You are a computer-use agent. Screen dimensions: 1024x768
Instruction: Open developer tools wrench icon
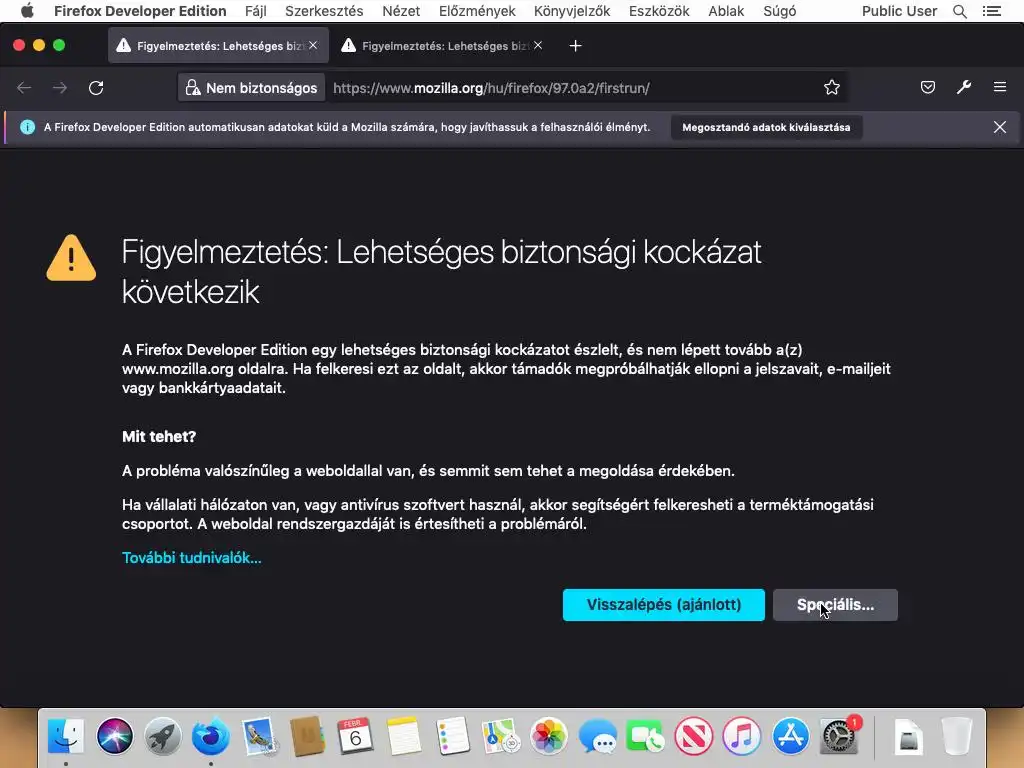[964, 88]
